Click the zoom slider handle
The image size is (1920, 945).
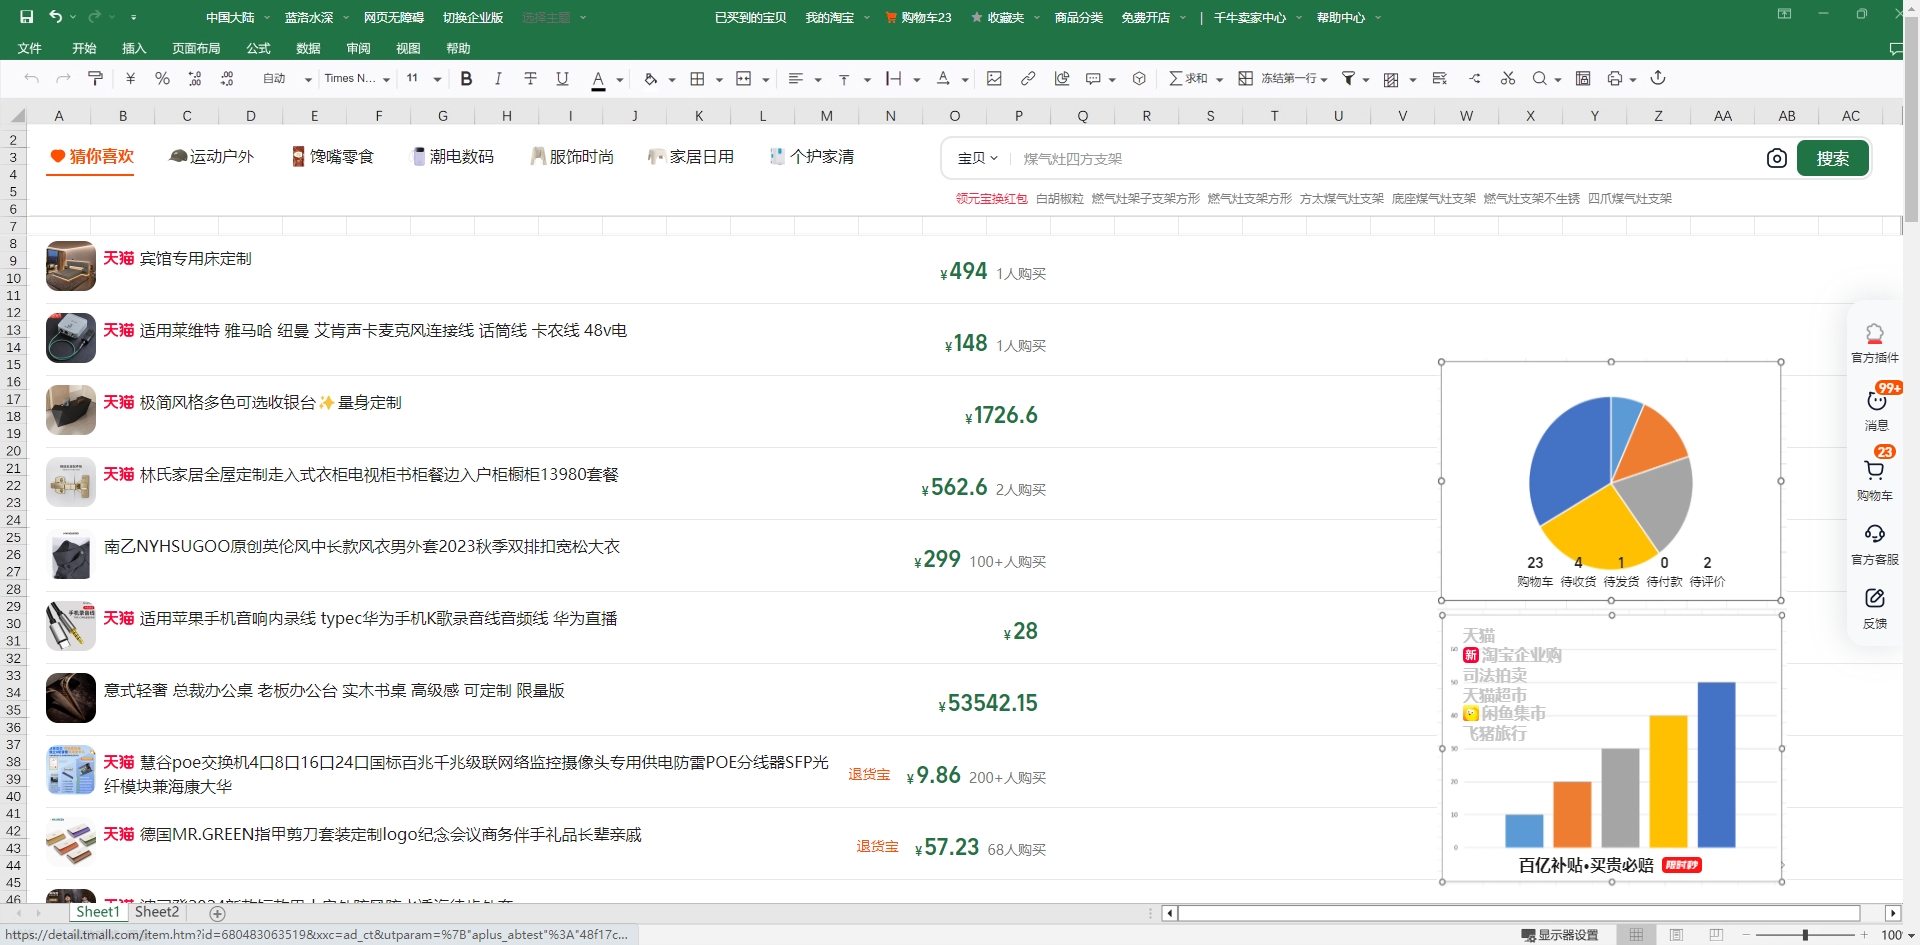point(1805,935)
